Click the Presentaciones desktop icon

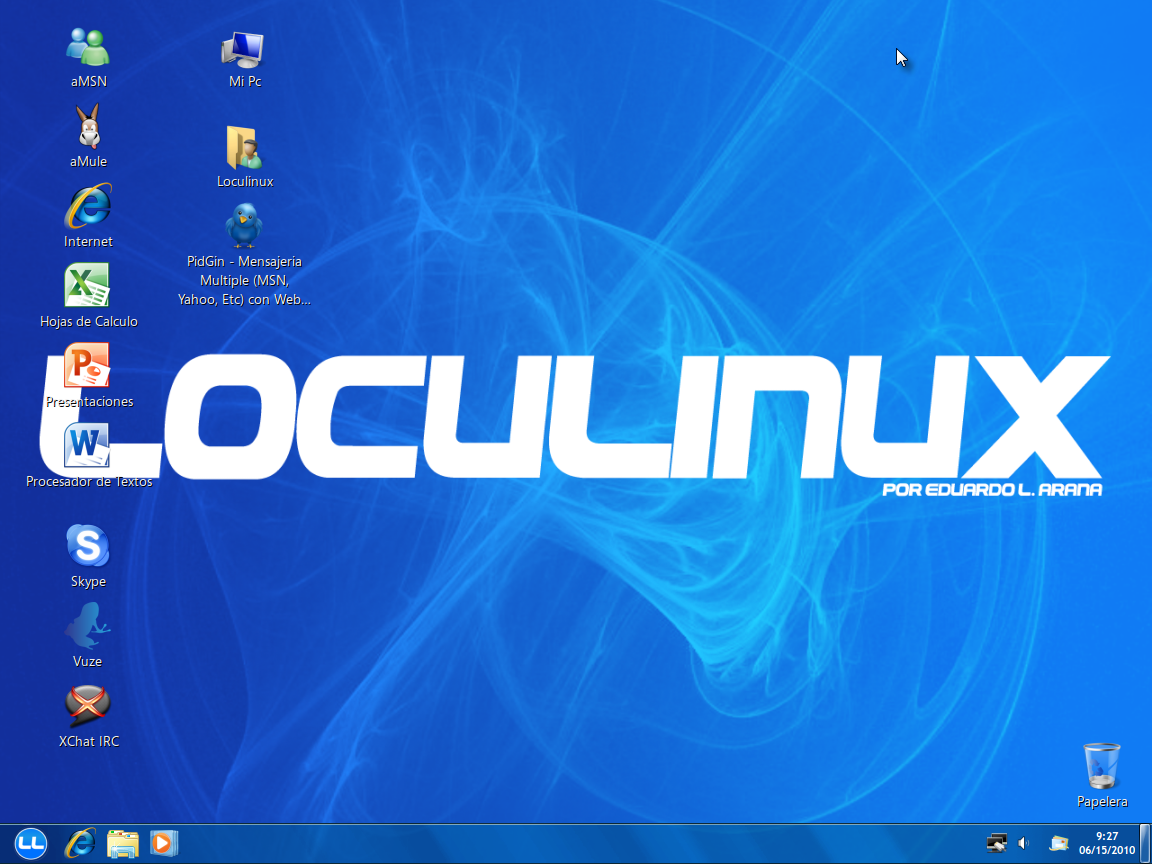[88, 367]
